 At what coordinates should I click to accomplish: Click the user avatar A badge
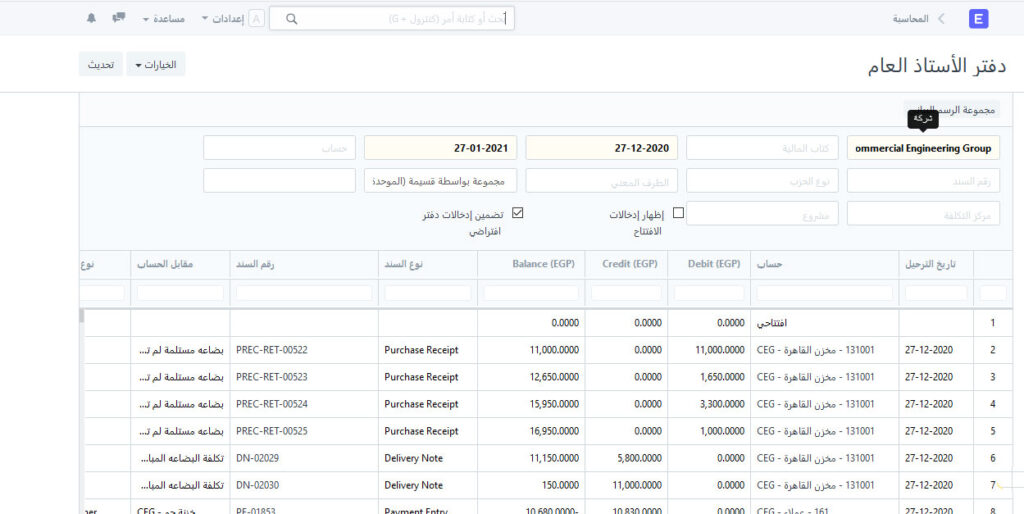(257, 19)
